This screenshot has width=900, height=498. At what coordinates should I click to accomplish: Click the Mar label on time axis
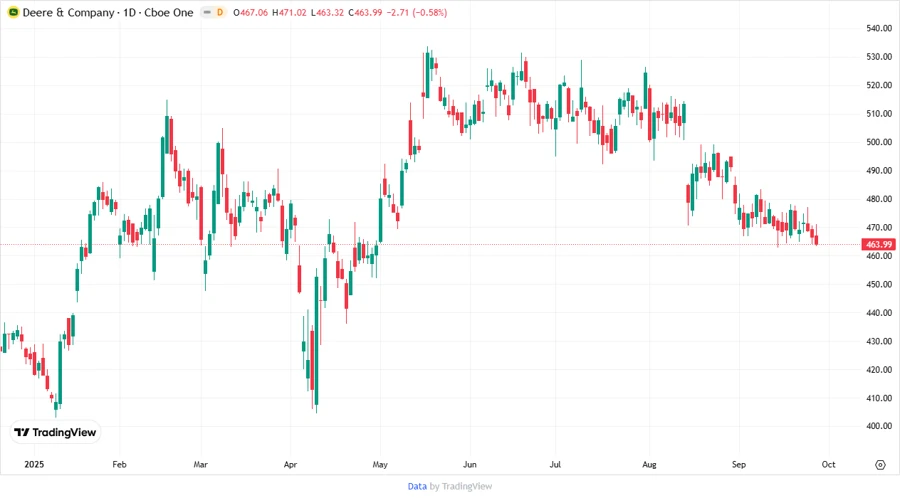coord(200,464)
